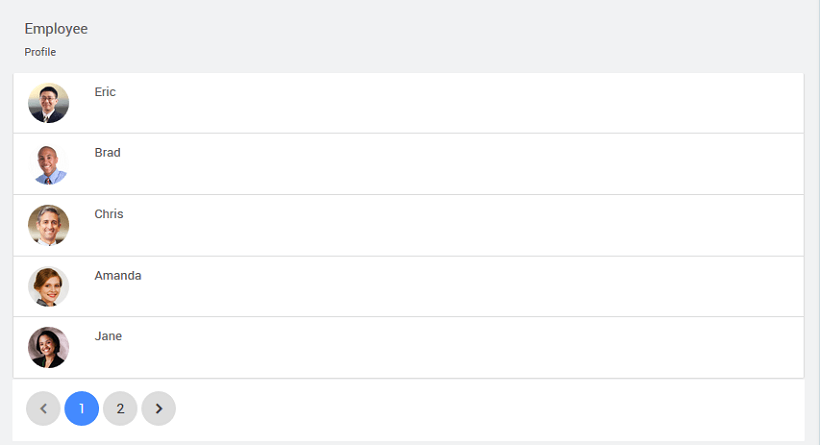820x445 pixels.
Task: Open the Amanda name entry
Action: coord(118,276)
